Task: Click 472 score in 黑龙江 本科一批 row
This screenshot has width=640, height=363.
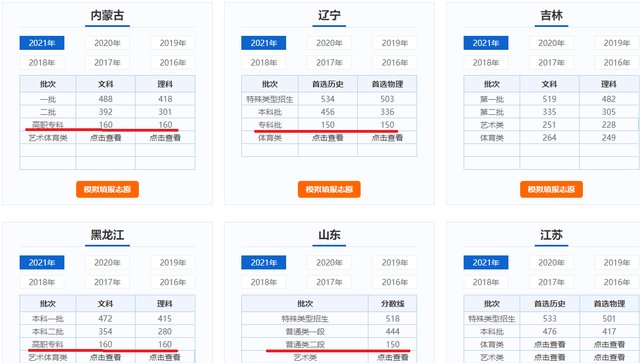Action: pos(105,318)
